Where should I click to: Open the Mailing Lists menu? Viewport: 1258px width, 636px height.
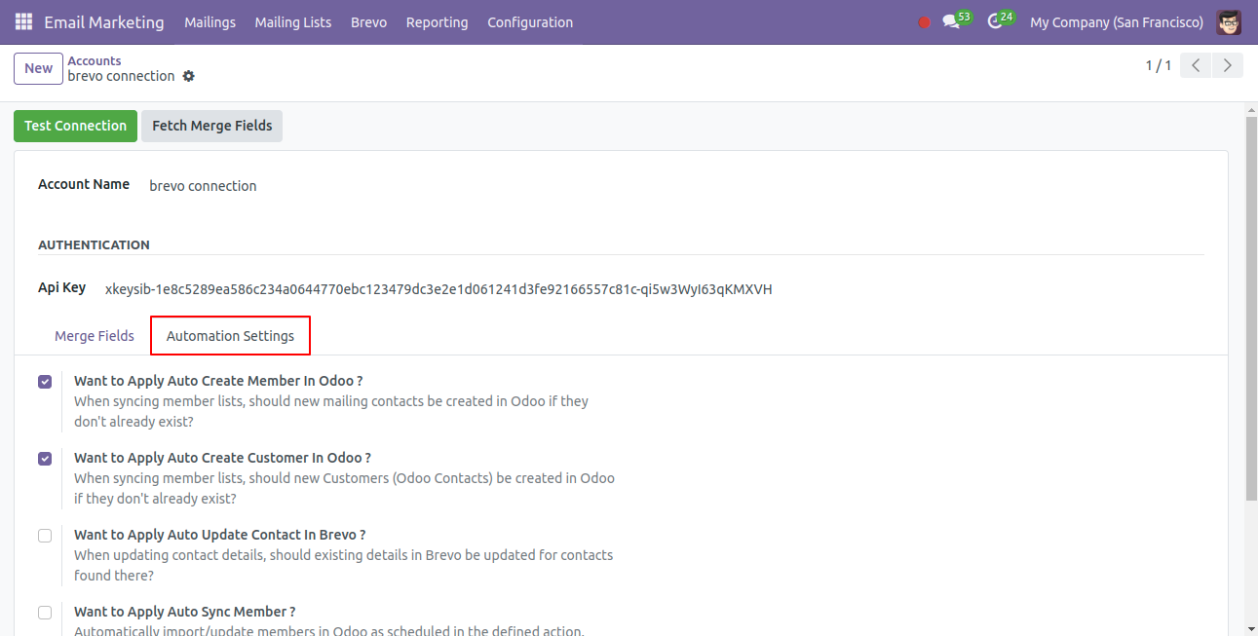click(293, 22)
